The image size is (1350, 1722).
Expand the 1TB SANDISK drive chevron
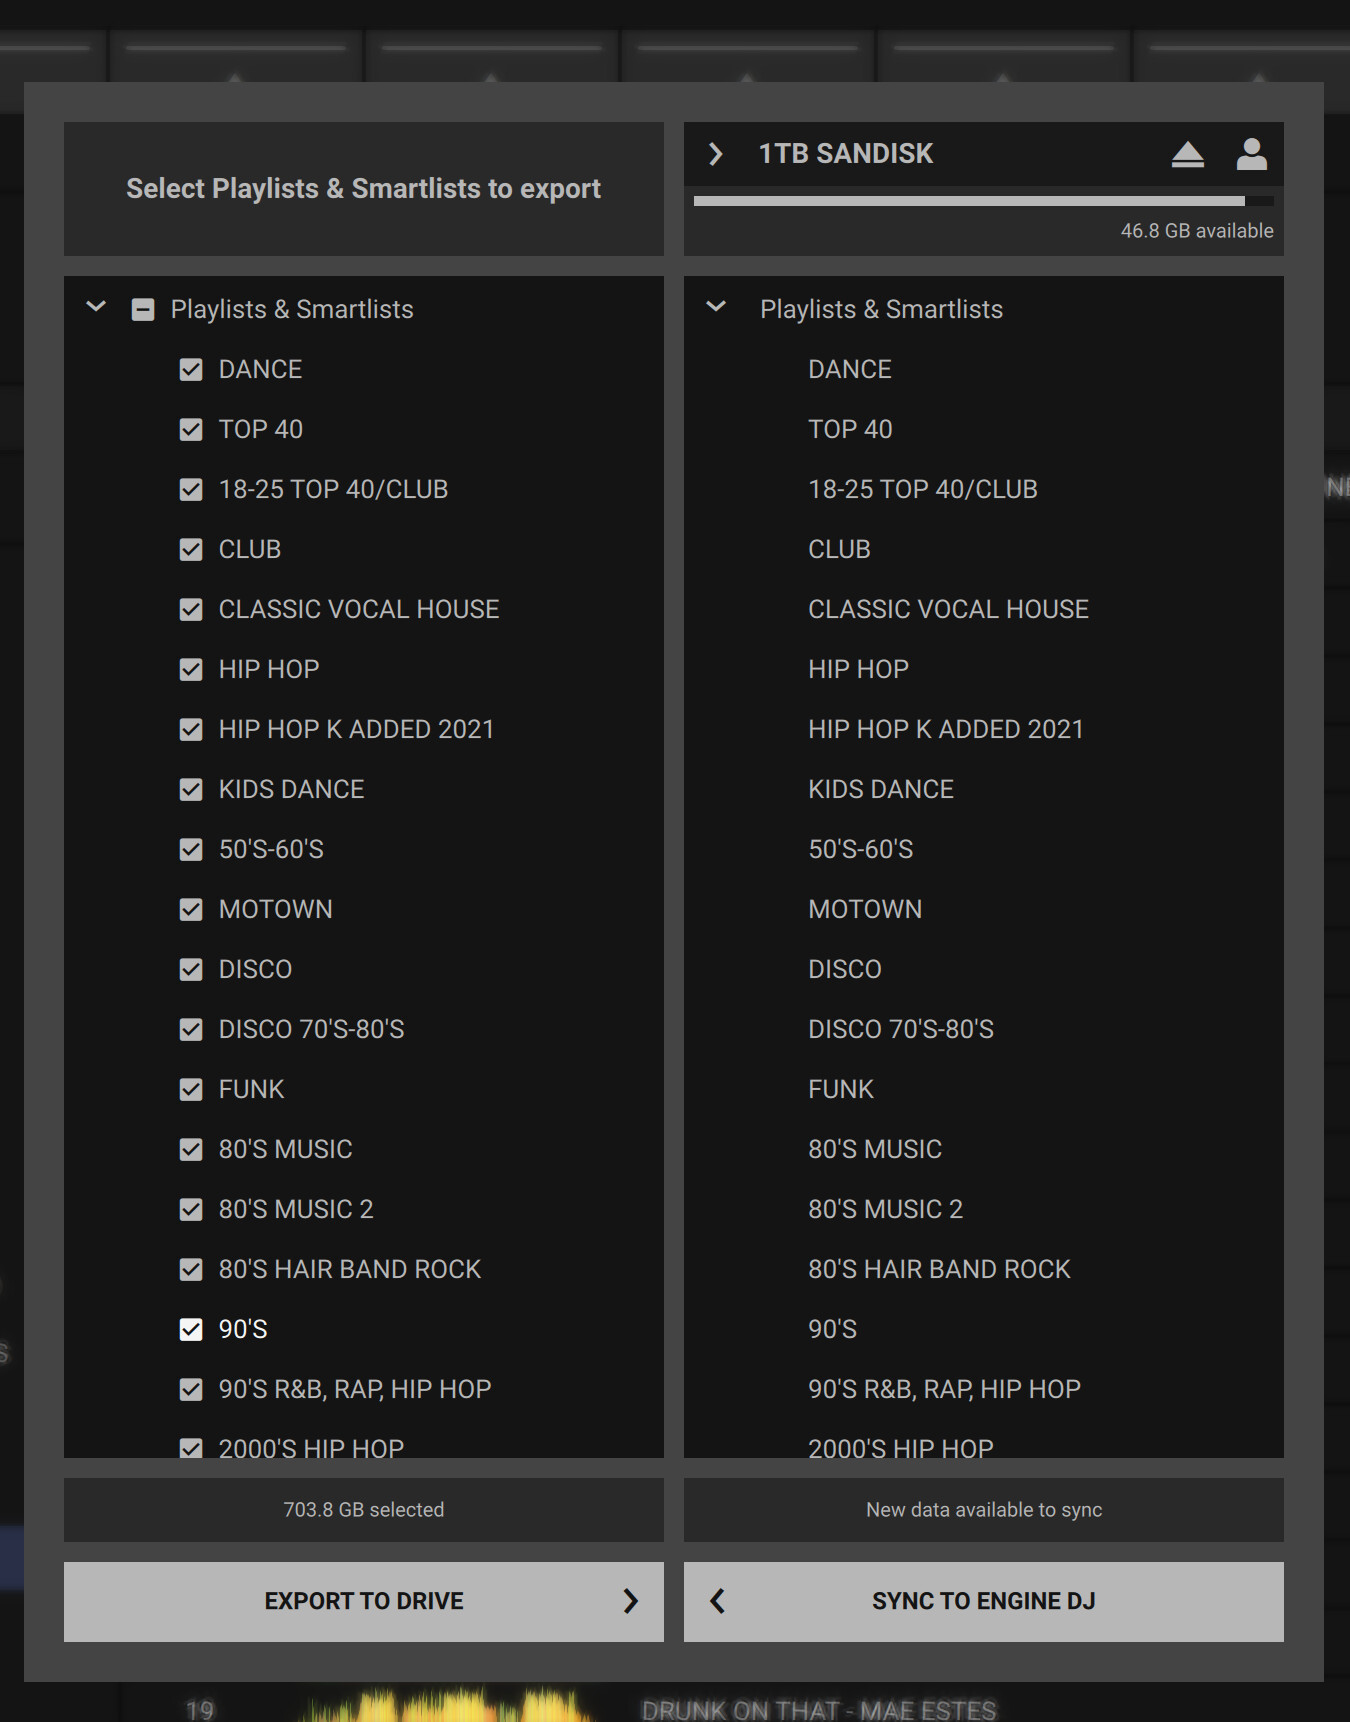point(715,154)
